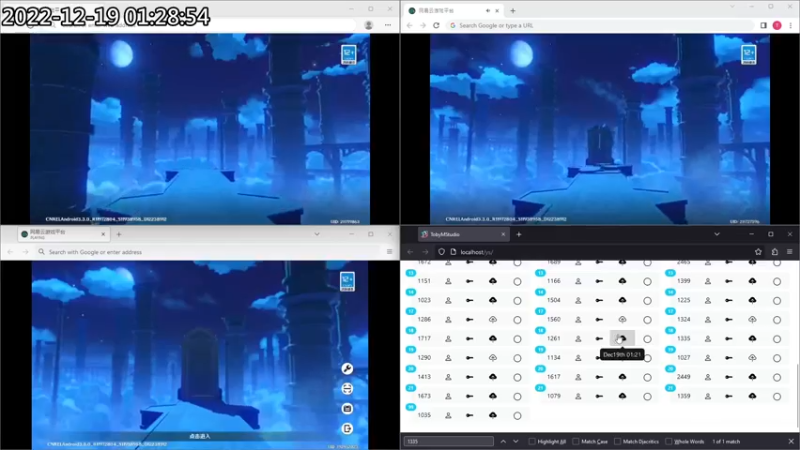800x450 pixels.
Task: Open new tab in TobyMStudio window
Action: [519, 234]
